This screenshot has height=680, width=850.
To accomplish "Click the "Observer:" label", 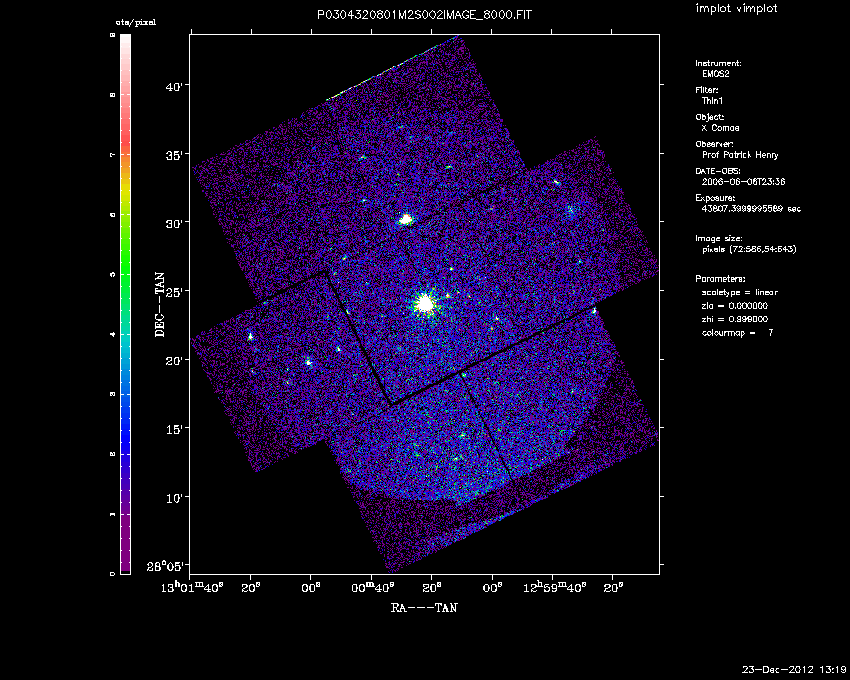I will pyautogui.click(x=714, y=144).
